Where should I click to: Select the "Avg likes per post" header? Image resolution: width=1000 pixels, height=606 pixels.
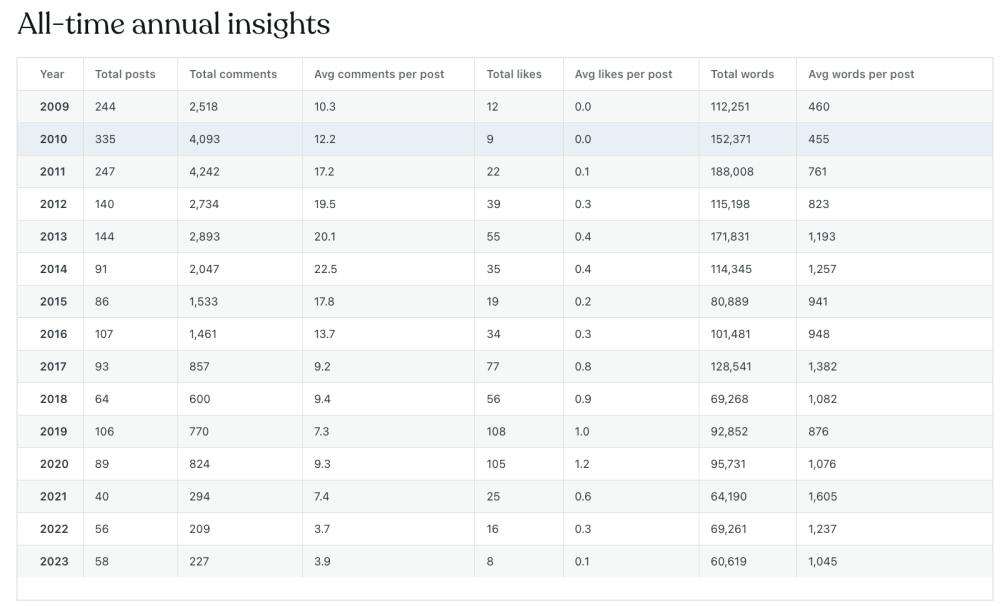click(x=623, y=74)
